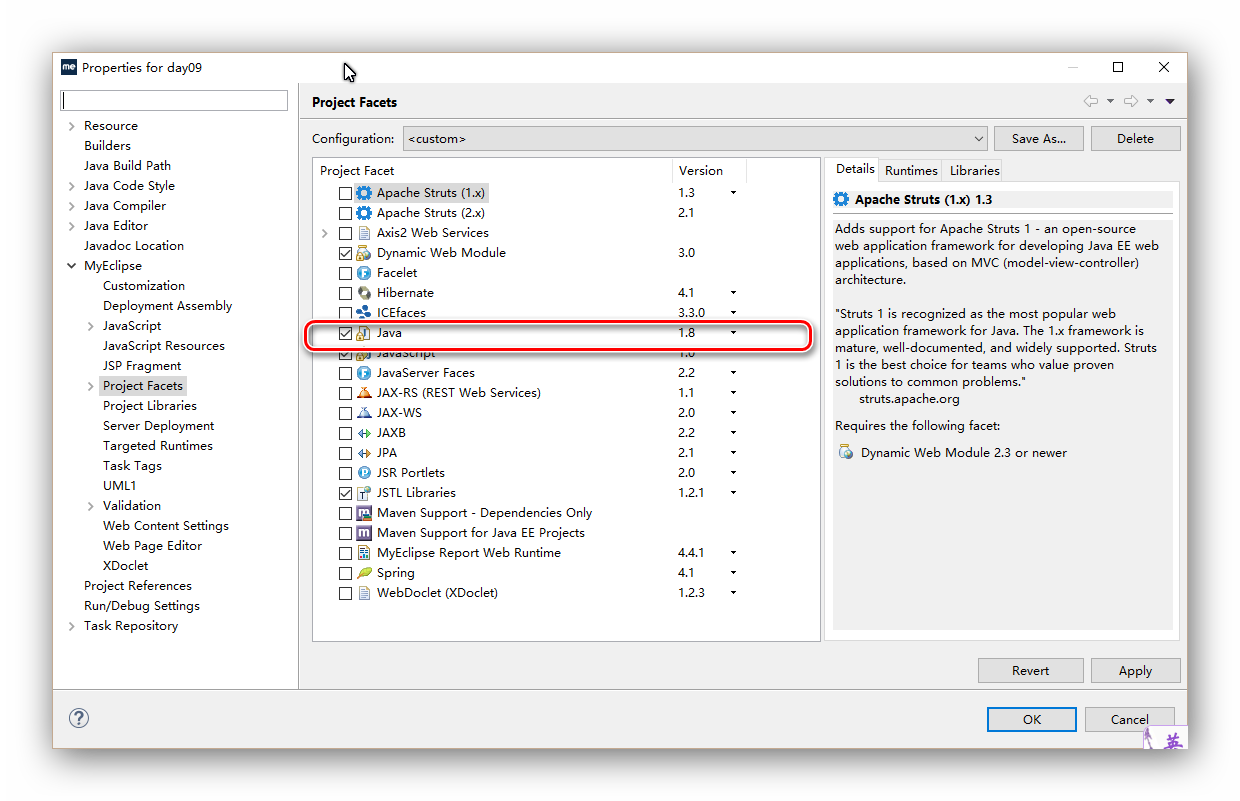Click the ICEfaces facet icon
Image resolution: width=1240 pixels, height=801 pixels.
point(364,313)
